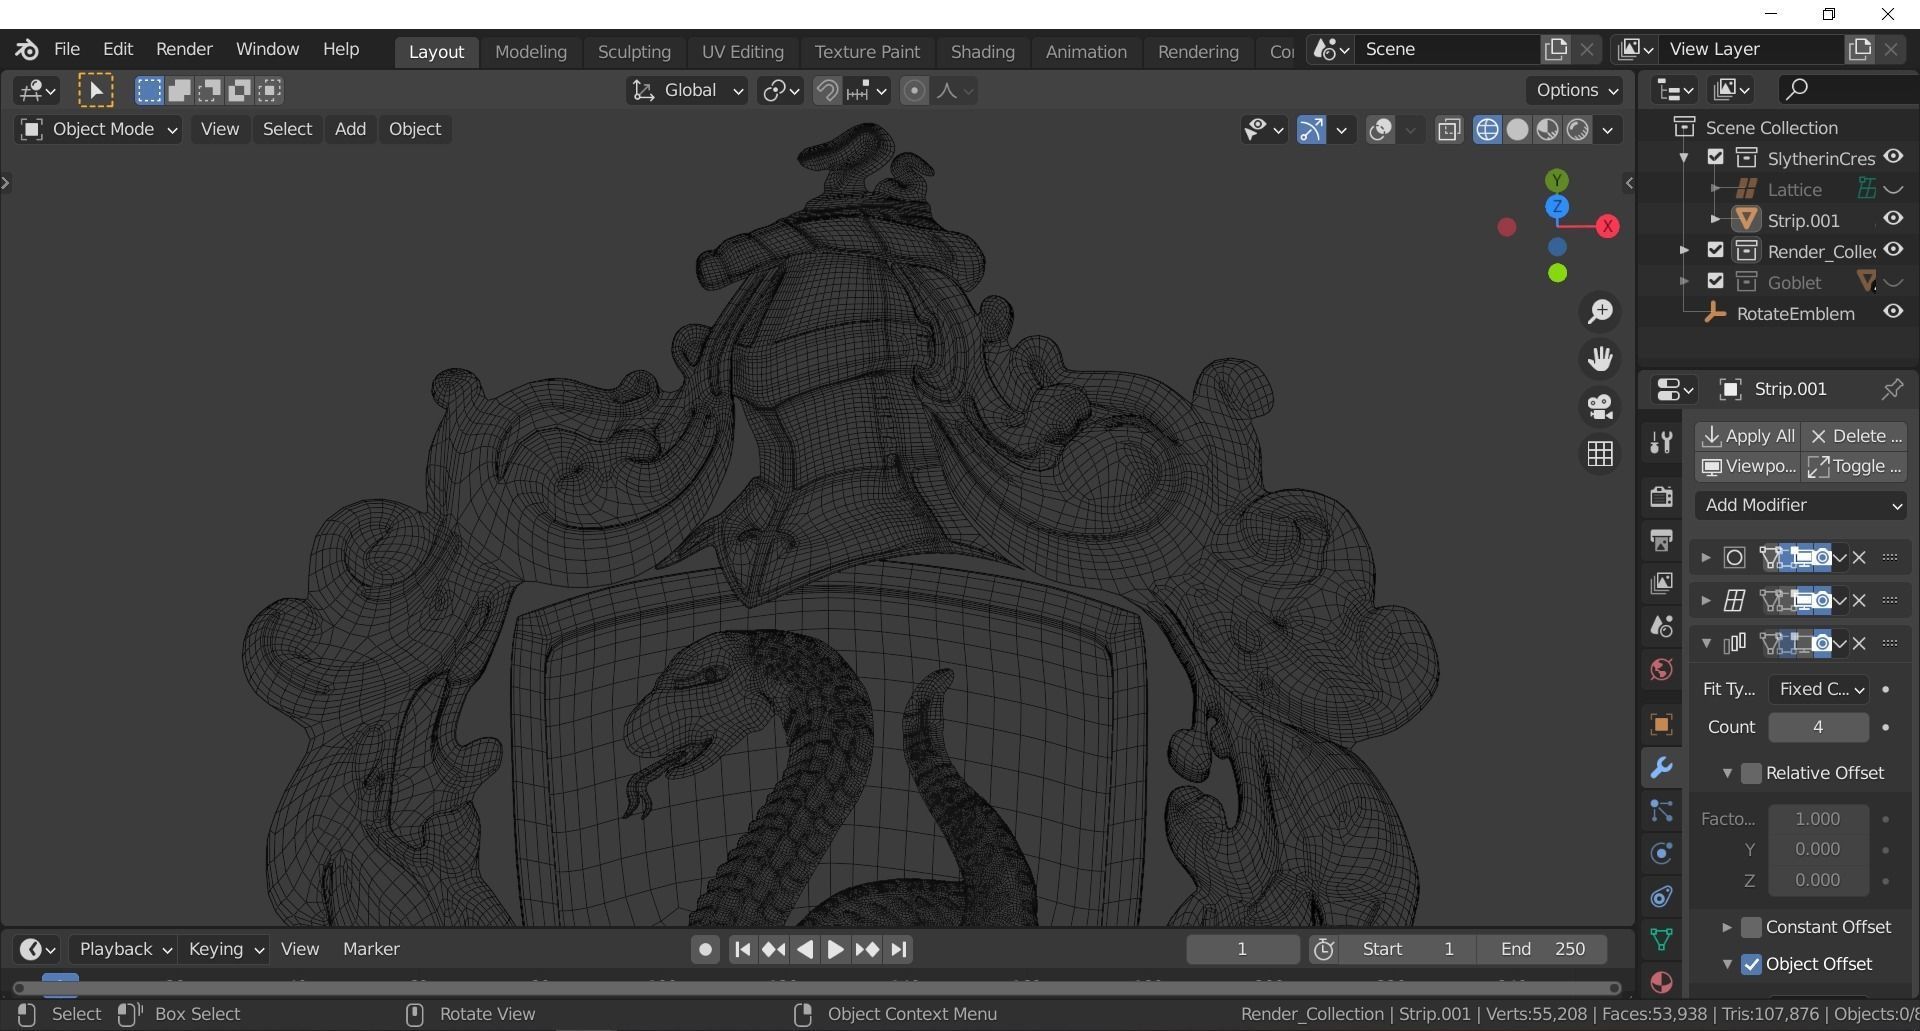Image resolution: width=1920 pixels, height=1031 pixels.
Task: Disable the Object Offset checkbox
Action: 1751,964
